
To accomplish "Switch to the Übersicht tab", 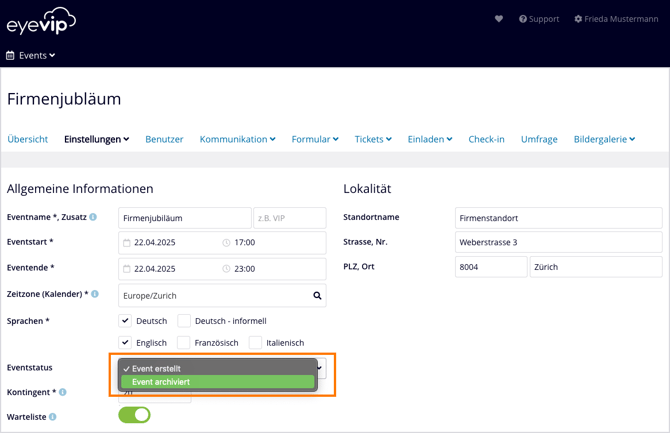I will [27, 139].
